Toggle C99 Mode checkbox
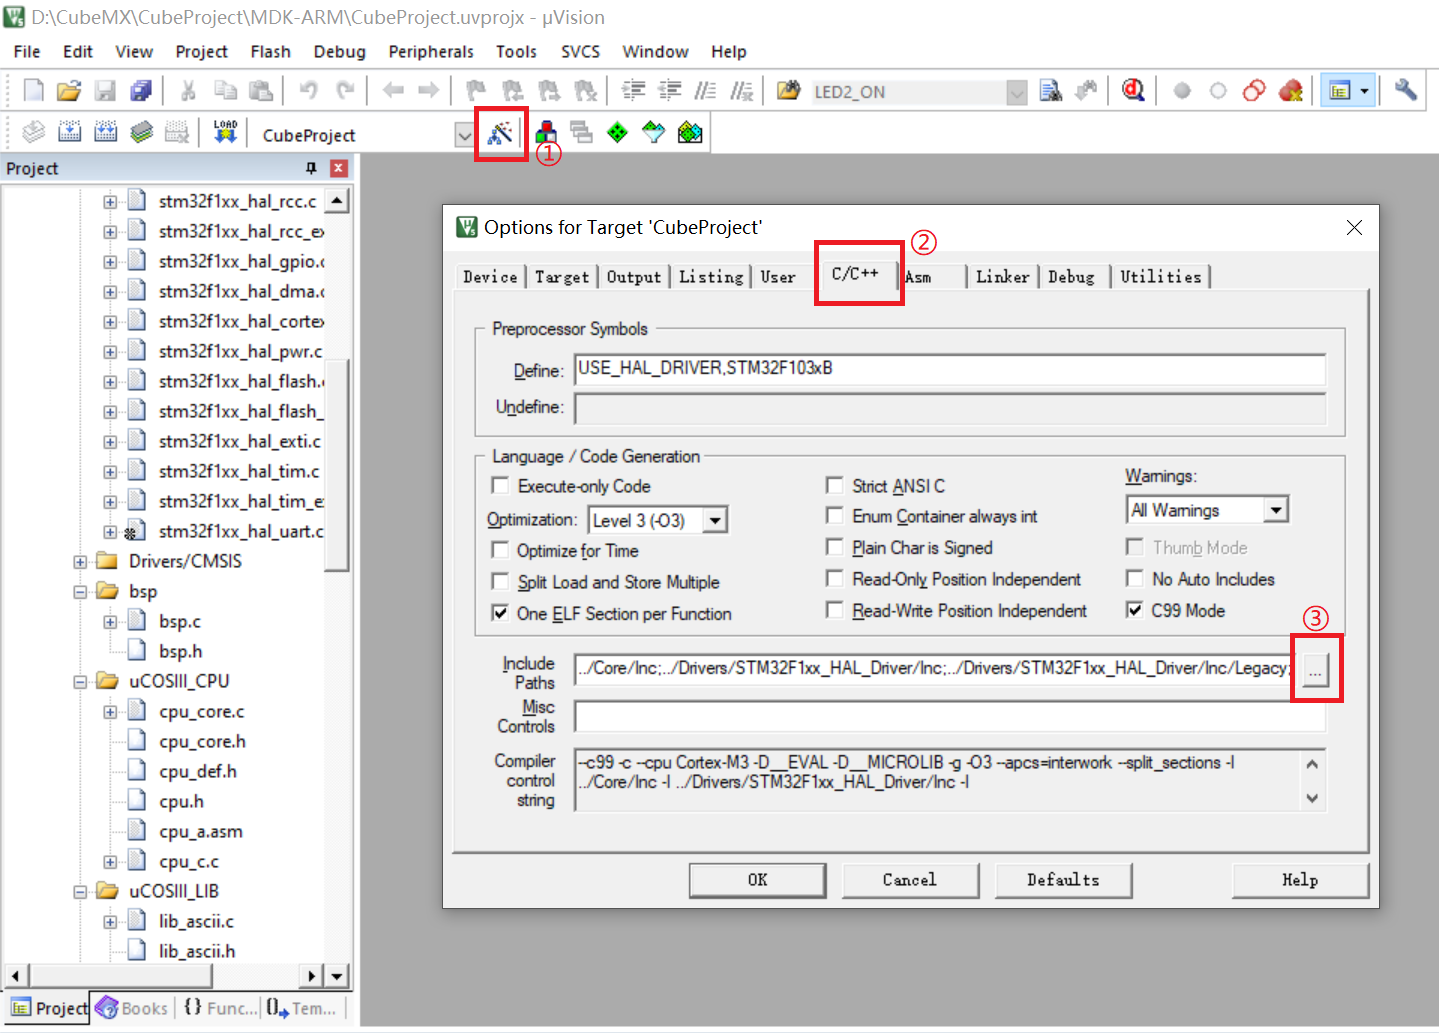The width and height of the screenshot is (1439, 1033). click(1134, 610)
